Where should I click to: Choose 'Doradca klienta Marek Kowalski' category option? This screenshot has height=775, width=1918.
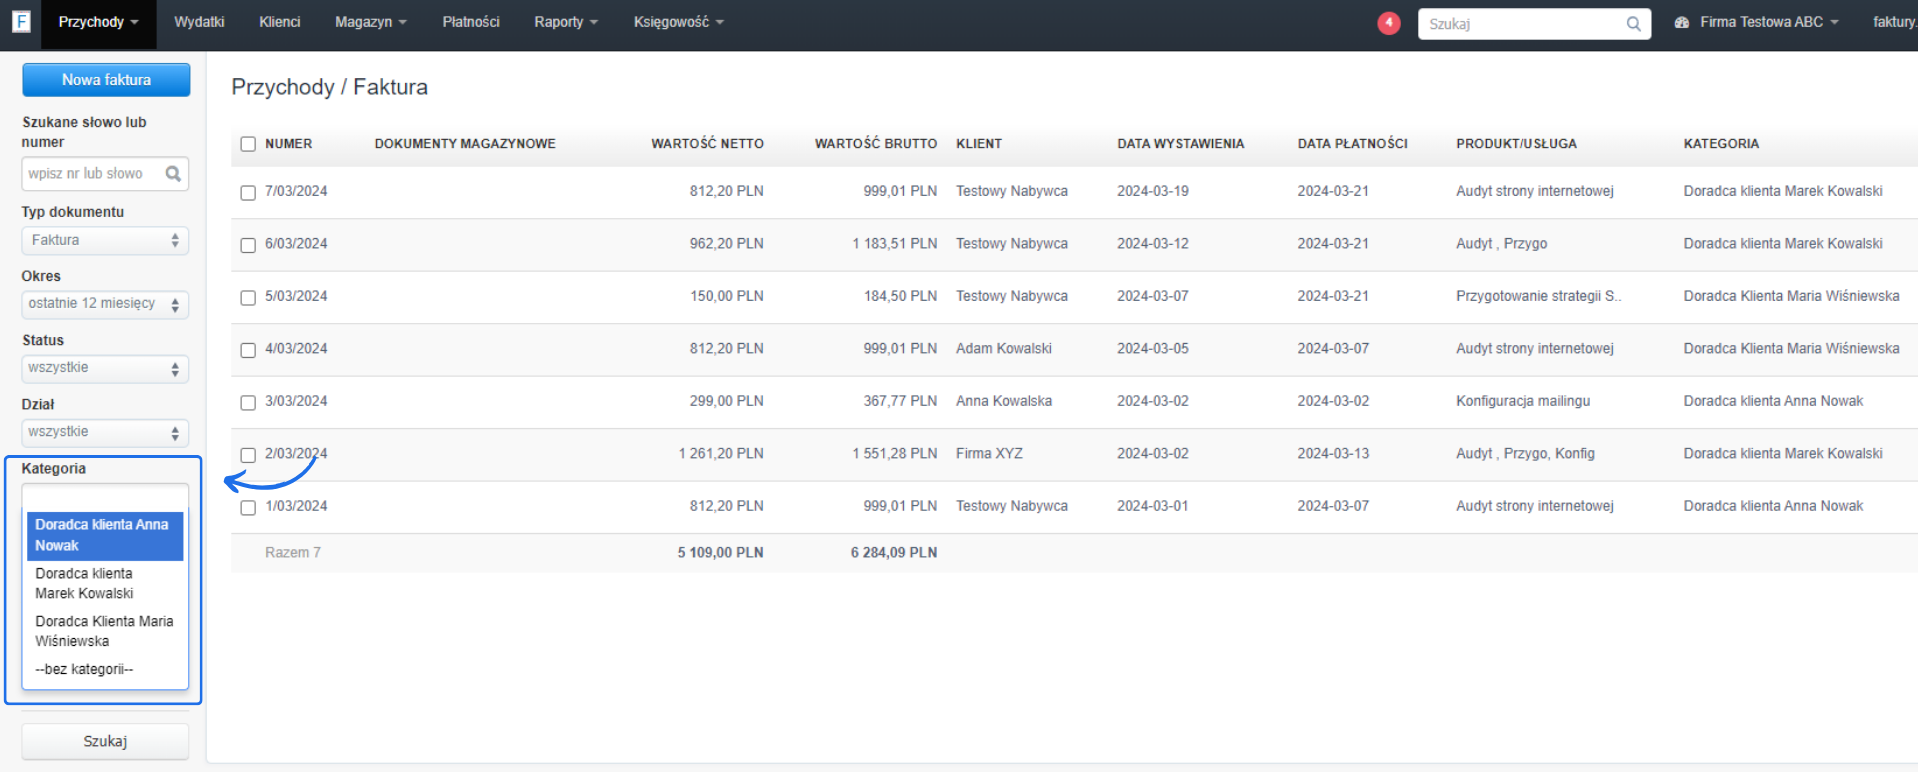click(x=84, y=584)
